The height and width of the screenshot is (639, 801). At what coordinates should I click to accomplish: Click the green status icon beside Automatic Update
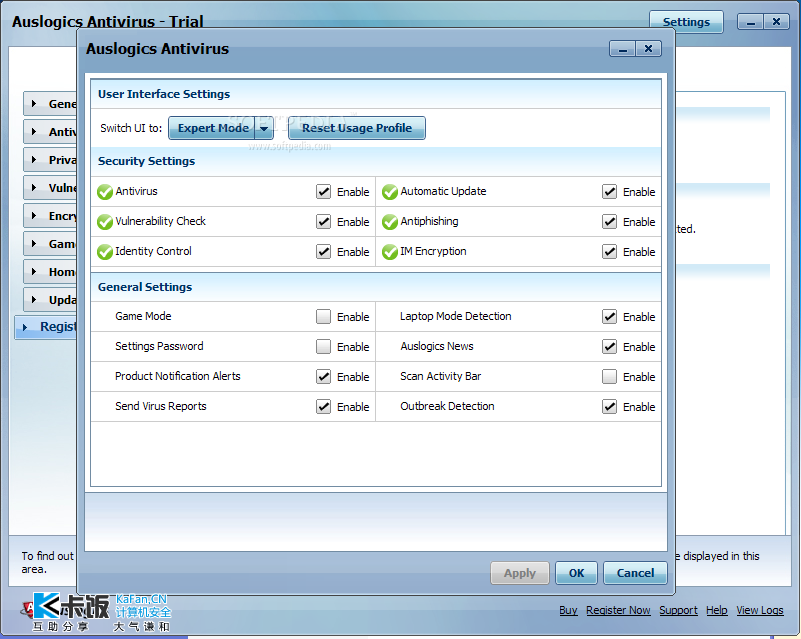point(390,192)
